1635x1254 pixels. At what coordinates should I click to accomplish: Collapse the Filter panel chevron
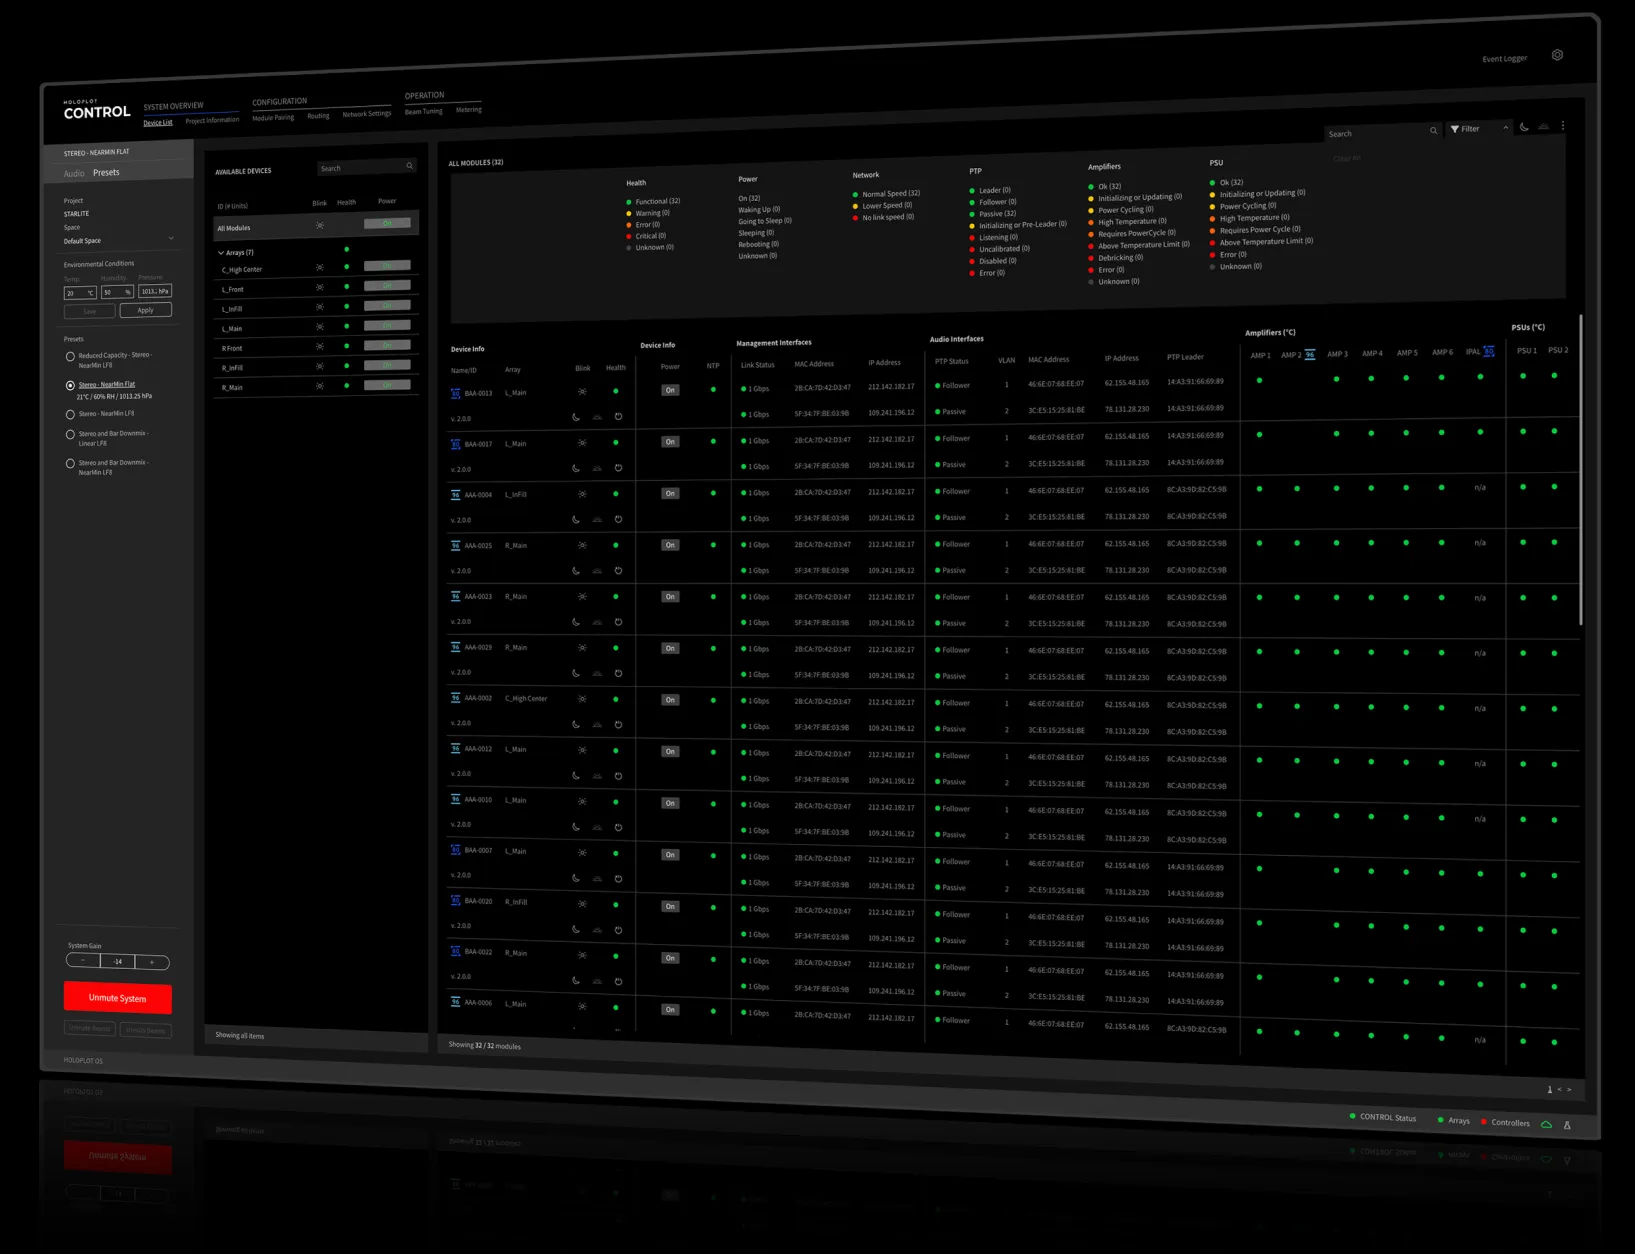click(1506, 128)
